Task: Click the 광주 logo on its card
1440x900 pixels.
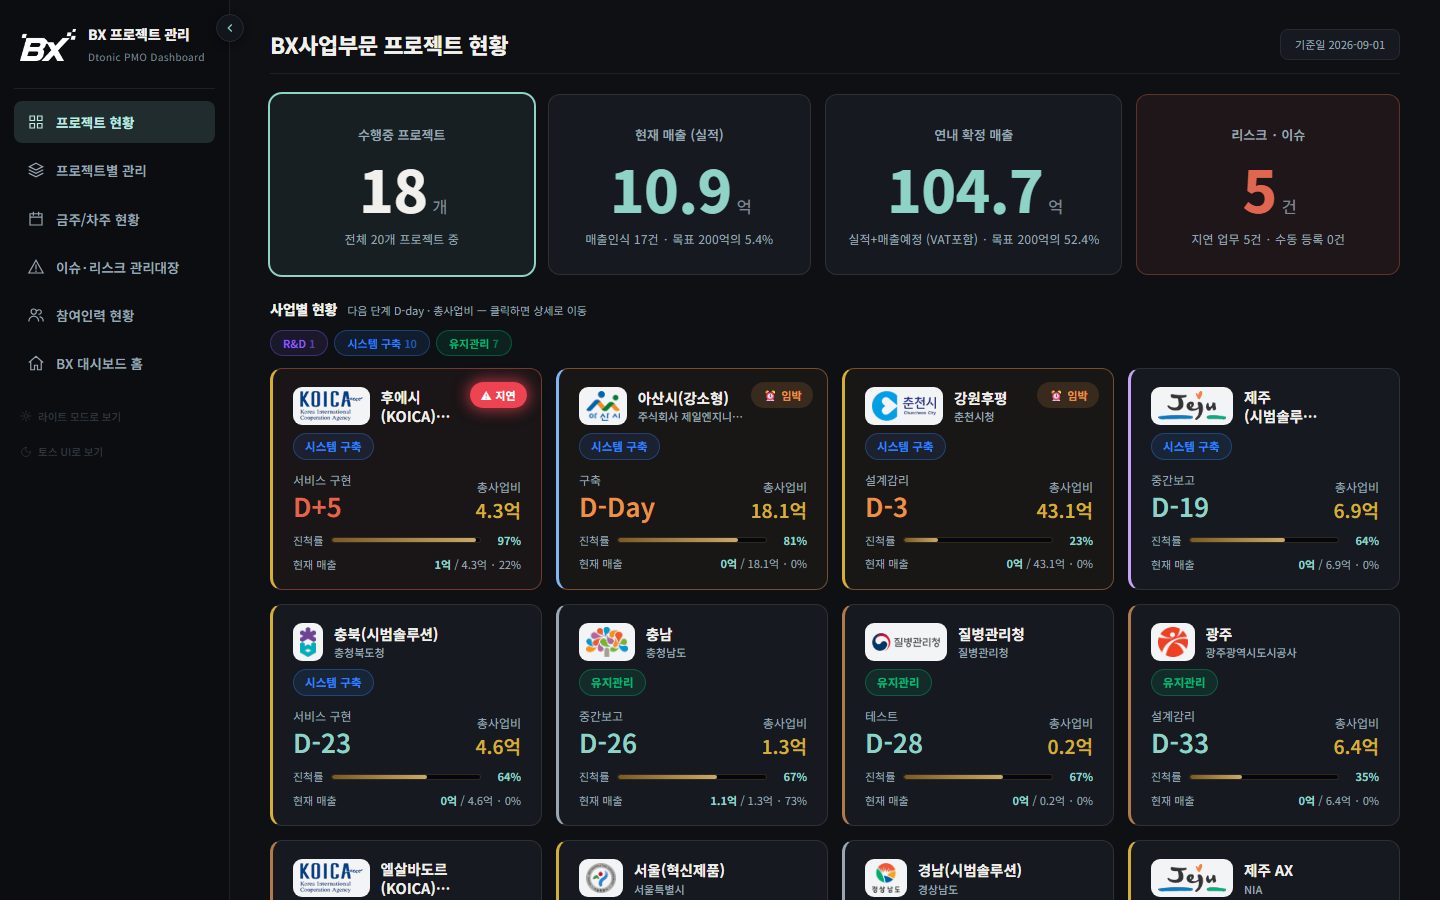Action: pyautogui.click(x=1173, y=642)
